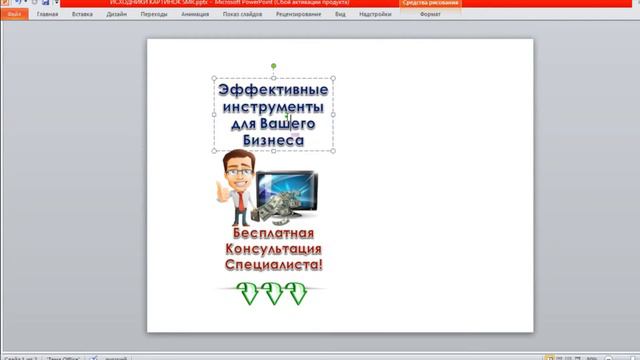This screenshot has width=640, height=360.
Task: Click the right middle handle of the text box
Action: click(333, 115)
